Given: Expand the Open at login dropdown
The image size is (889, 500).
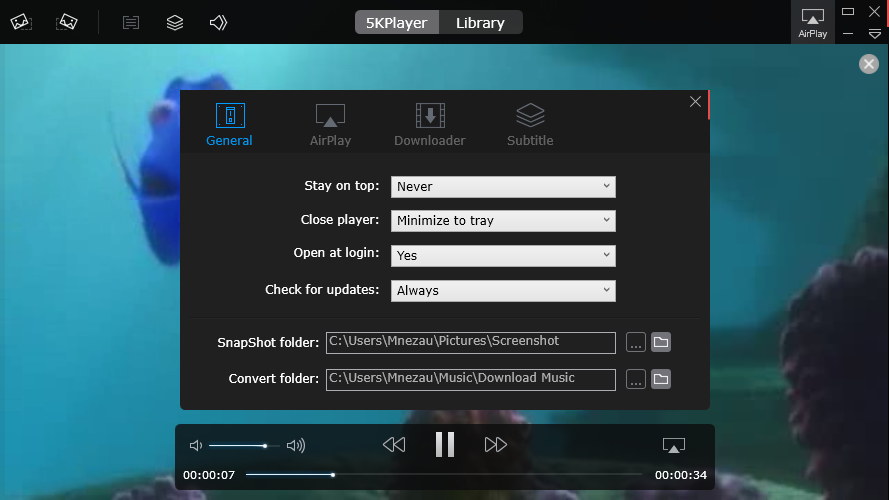Looking at the screenshot, I should [503, 256].
